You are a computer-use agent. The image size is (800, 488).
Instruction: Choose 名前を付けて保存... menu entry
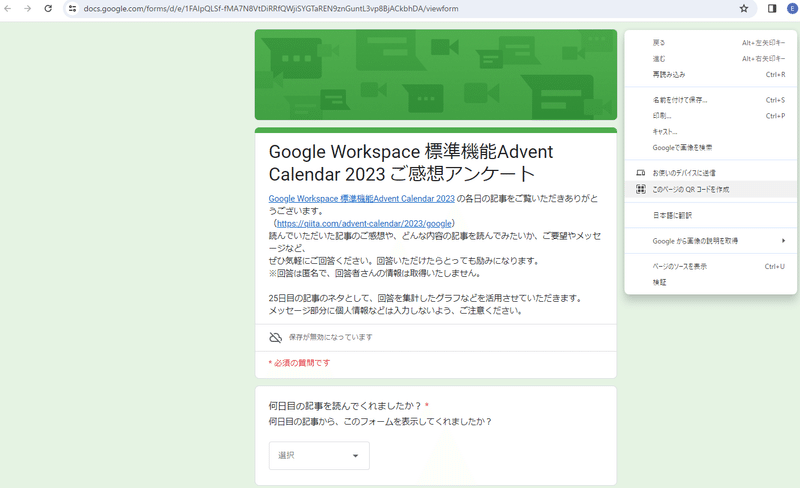point(711,100)
